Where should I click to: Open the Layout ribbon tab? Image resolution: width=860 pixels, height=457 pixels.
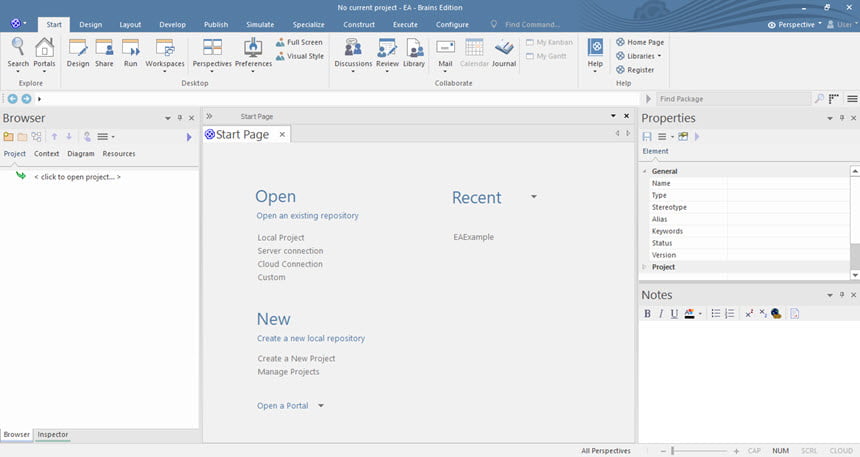pyautogui.click(x=130, y=25)
